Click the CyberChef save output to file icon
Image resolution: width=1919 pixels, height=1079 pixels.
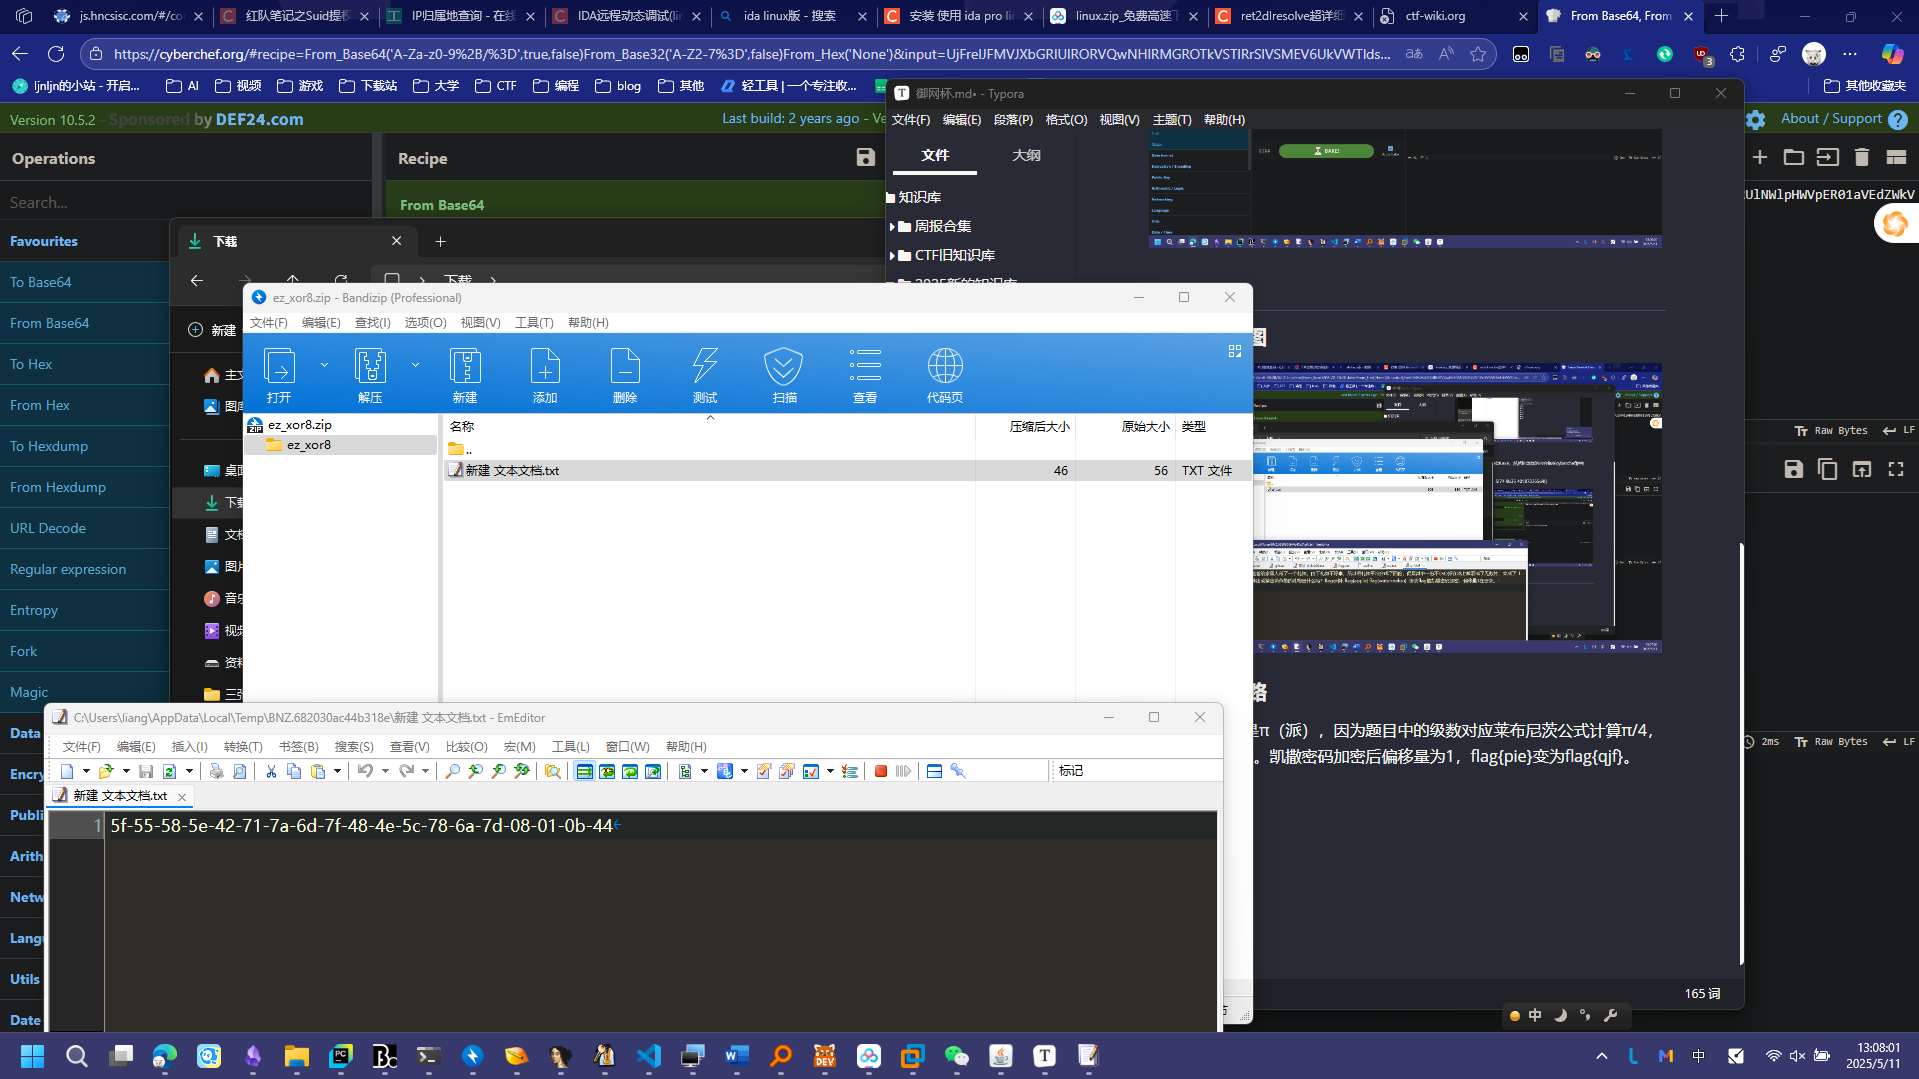(x=1794, y=469)
